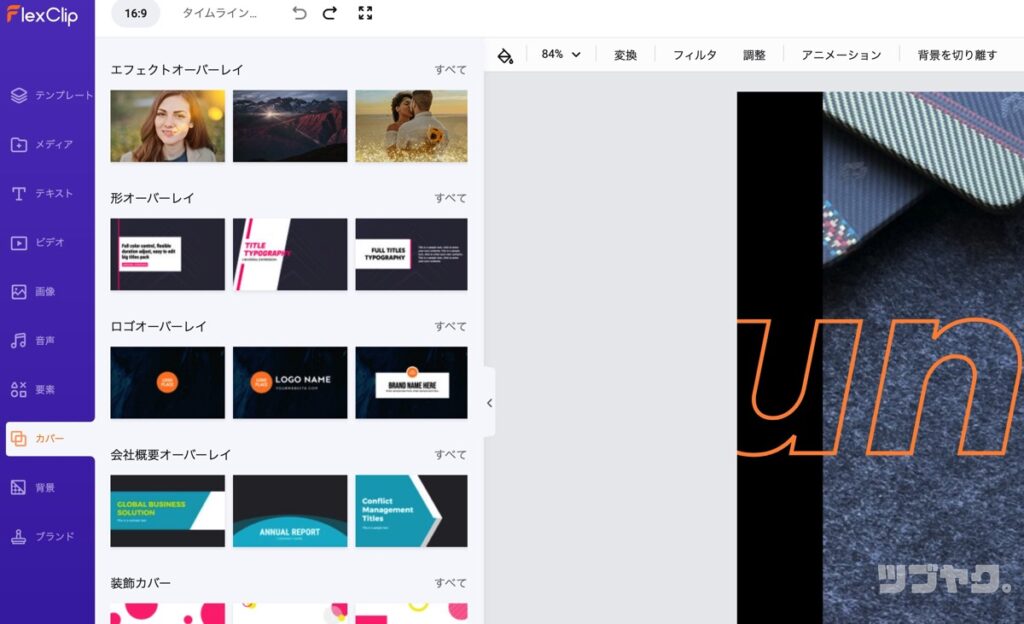Open the フィルタ toolbar option
Viewport: 1024px width, 624px height.
coord(695,55)
